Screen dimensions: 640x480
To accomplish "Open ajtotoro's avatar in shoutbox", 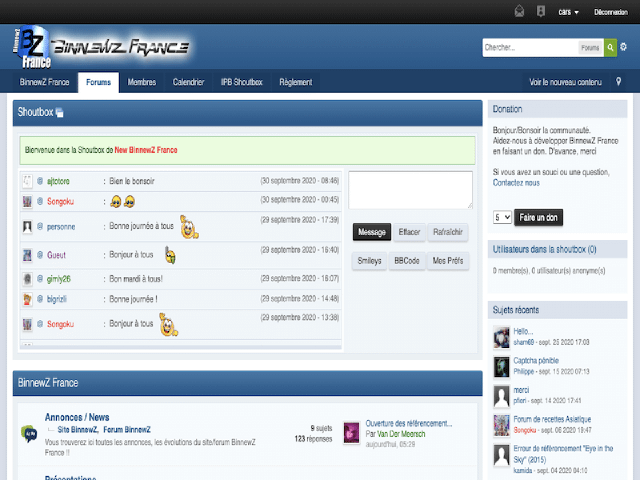I will (x=27, y=181).
